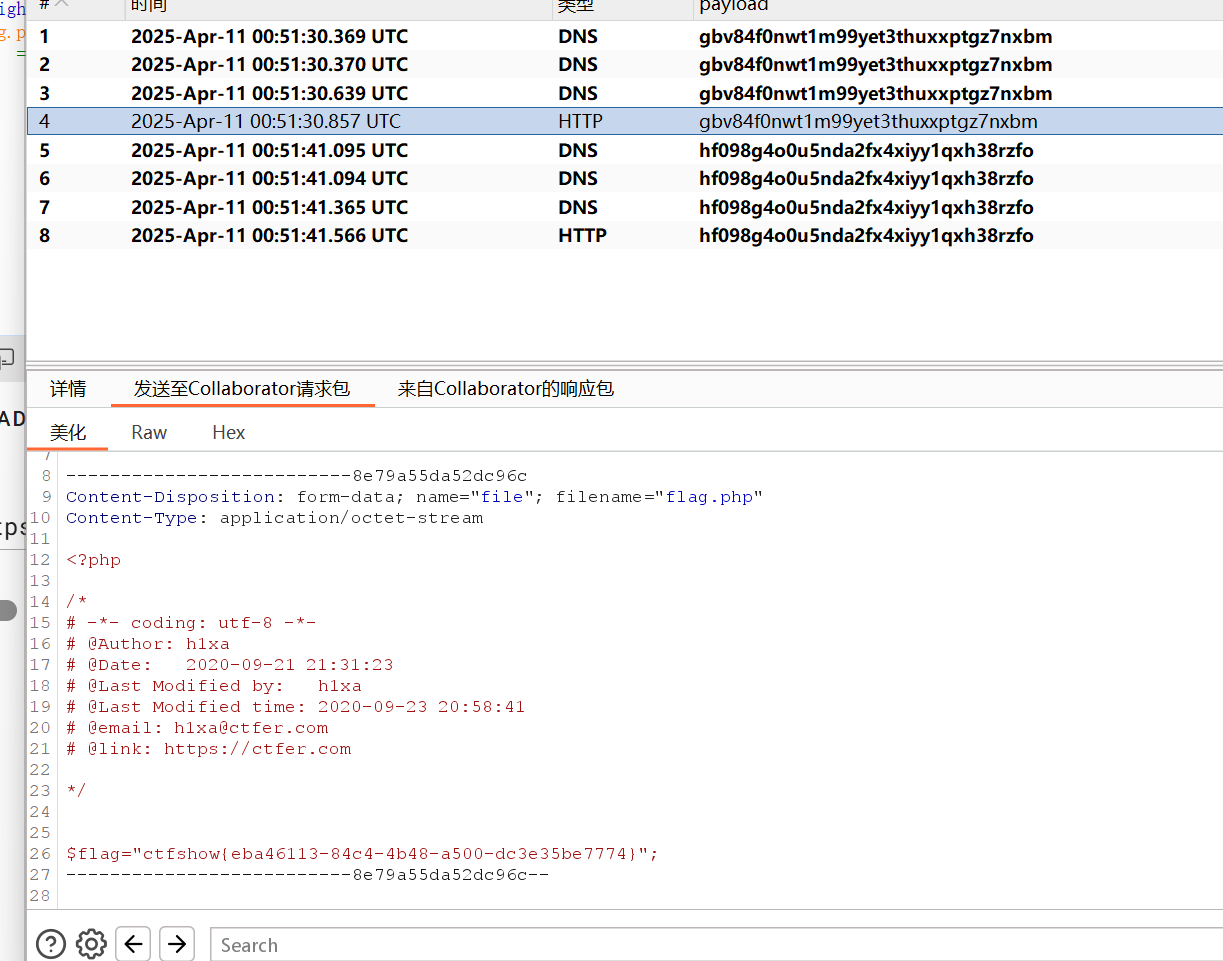This screenshot has width=1223, height=961.
Task: Select the 发送至Collaborator请求包 tab
Action: (x=242, y=389)
